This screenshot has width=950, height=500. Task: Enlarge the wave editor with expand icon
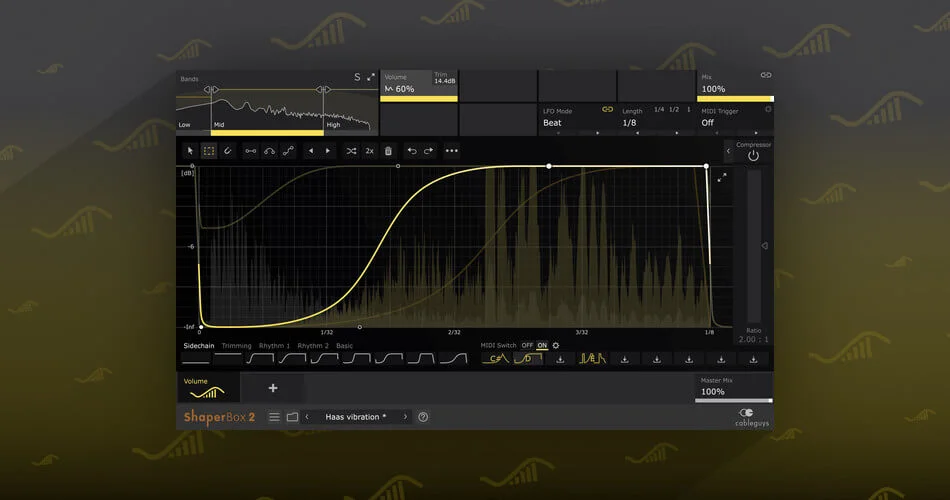click(x=722, y=178)
